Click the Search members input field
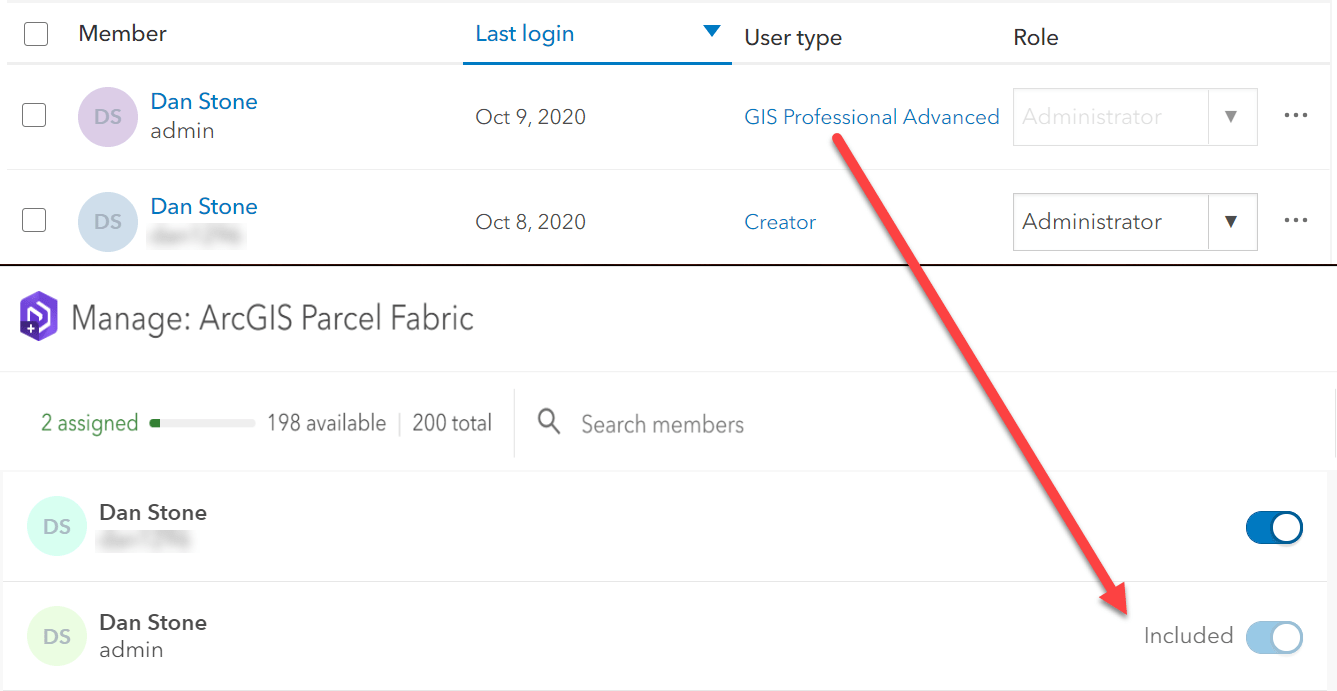Image resolution: width=1337 pixels, height=691 pixels. click(x=662, y=424)
